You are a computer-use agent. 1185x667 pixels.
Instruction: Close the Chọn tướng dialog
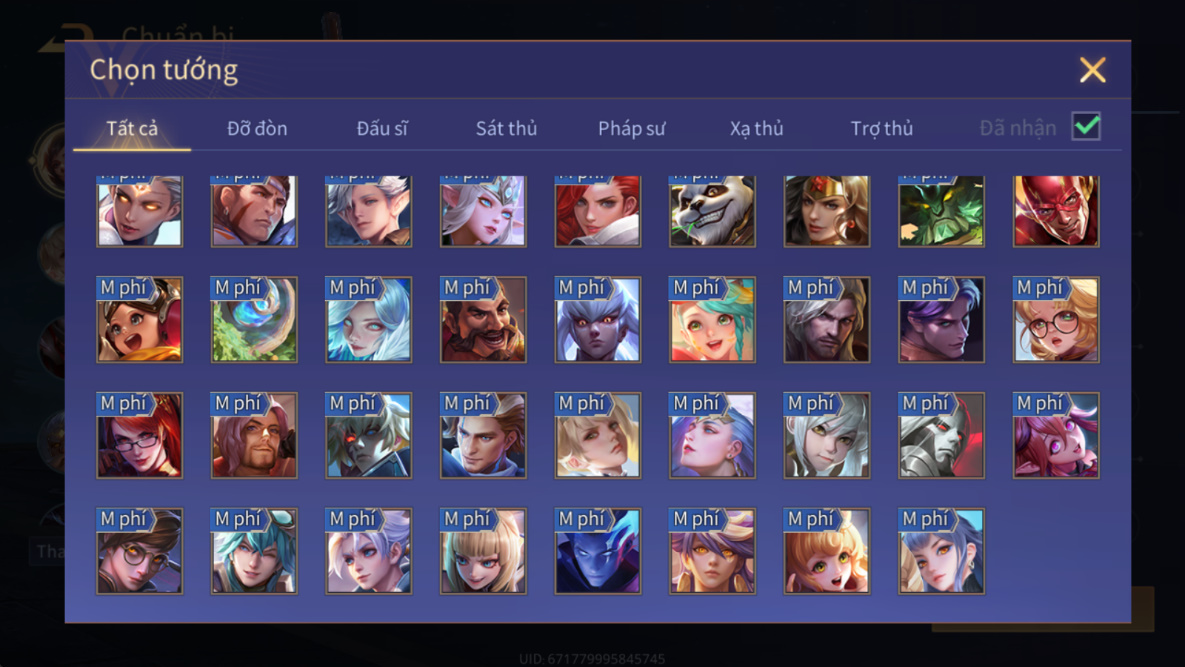pos(1092,70)
